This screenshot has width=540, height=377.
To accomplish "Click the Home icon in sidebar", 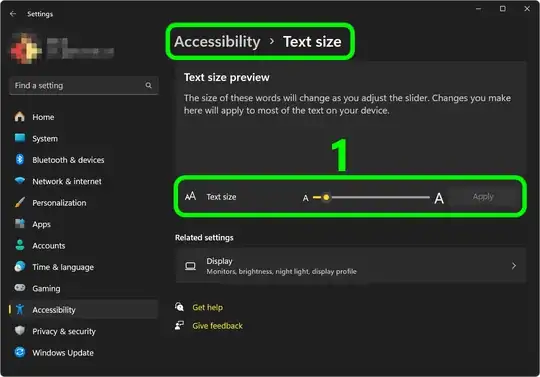I will point(20,117).
